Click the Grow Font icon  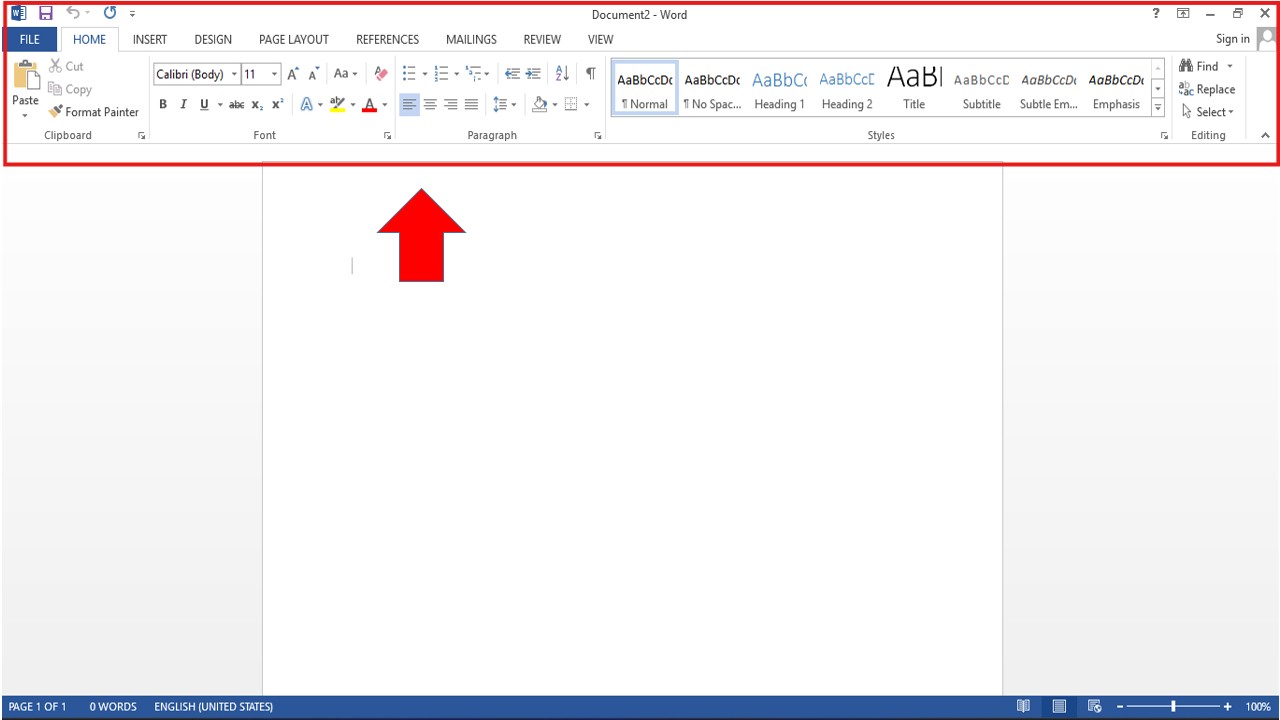coord(293,74)
